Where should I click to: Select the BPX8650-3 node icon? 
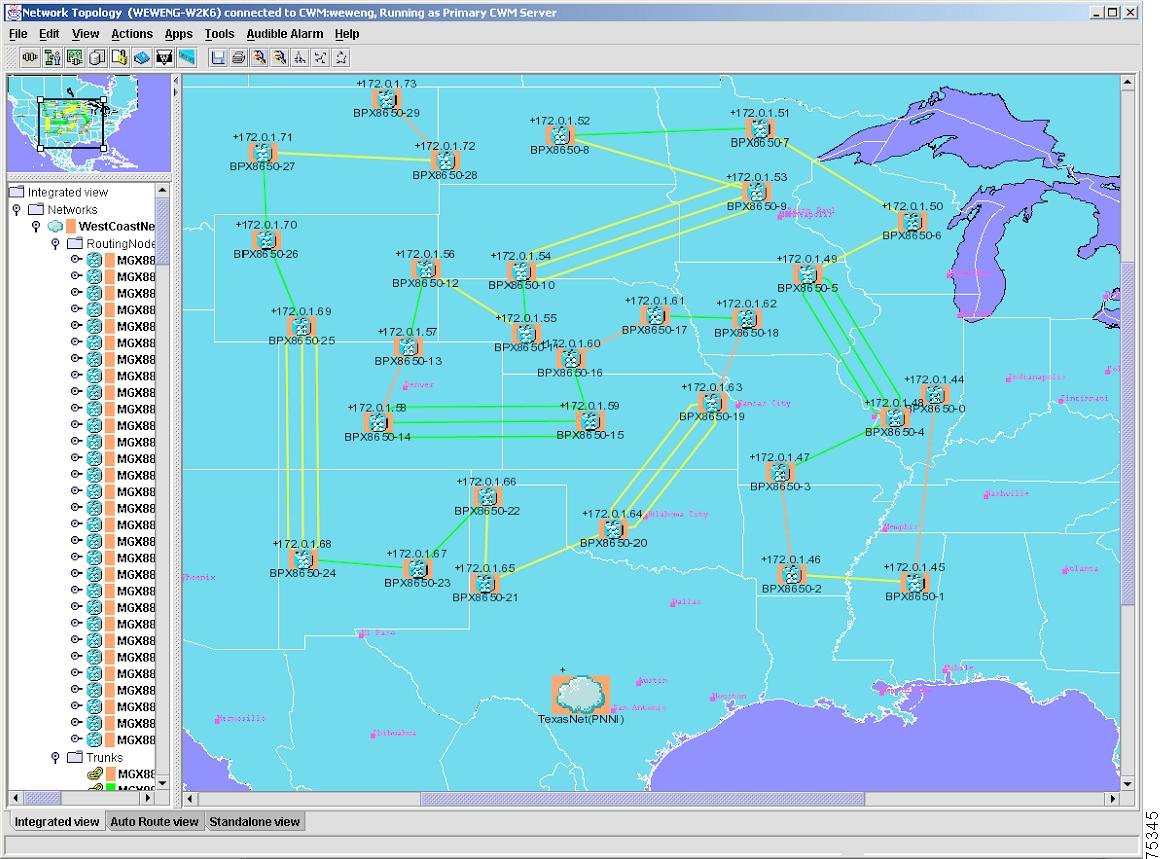point(780,473)
